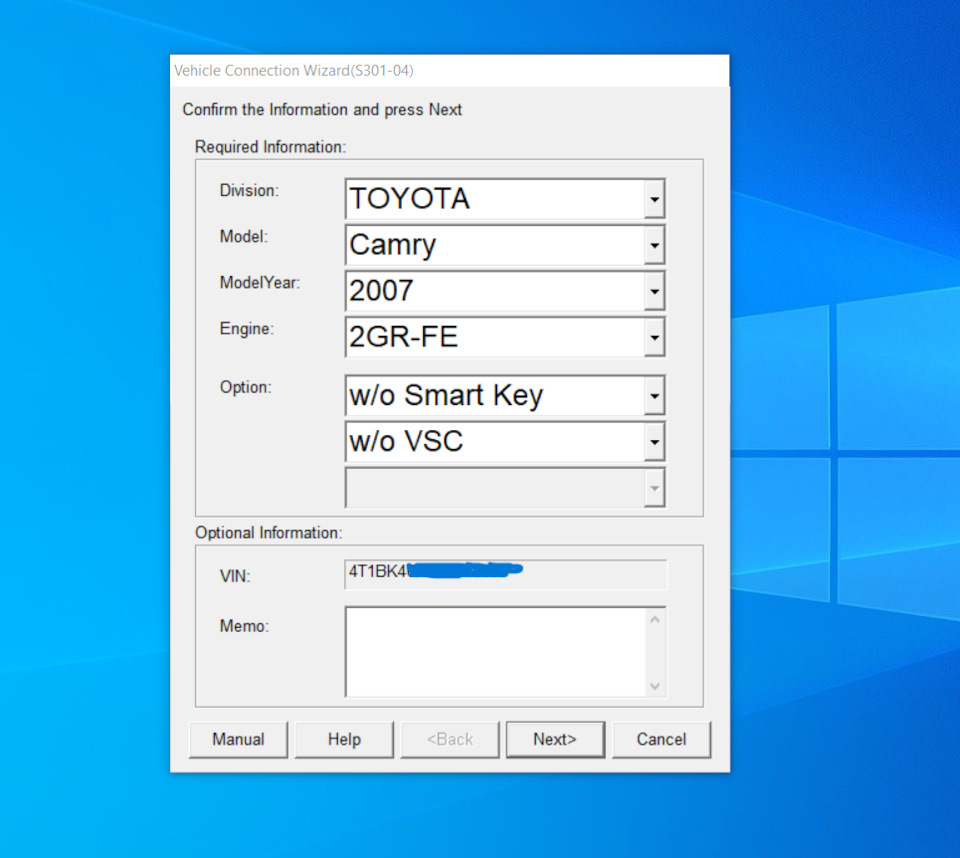
Task: Click the Model: label
Action: pos(244,236)
